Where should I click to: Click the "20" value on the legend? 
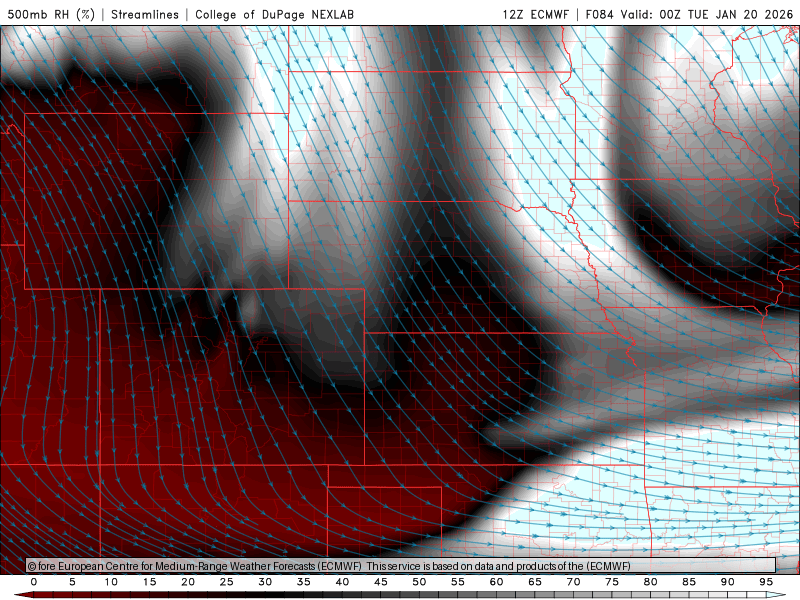(188, 582)
